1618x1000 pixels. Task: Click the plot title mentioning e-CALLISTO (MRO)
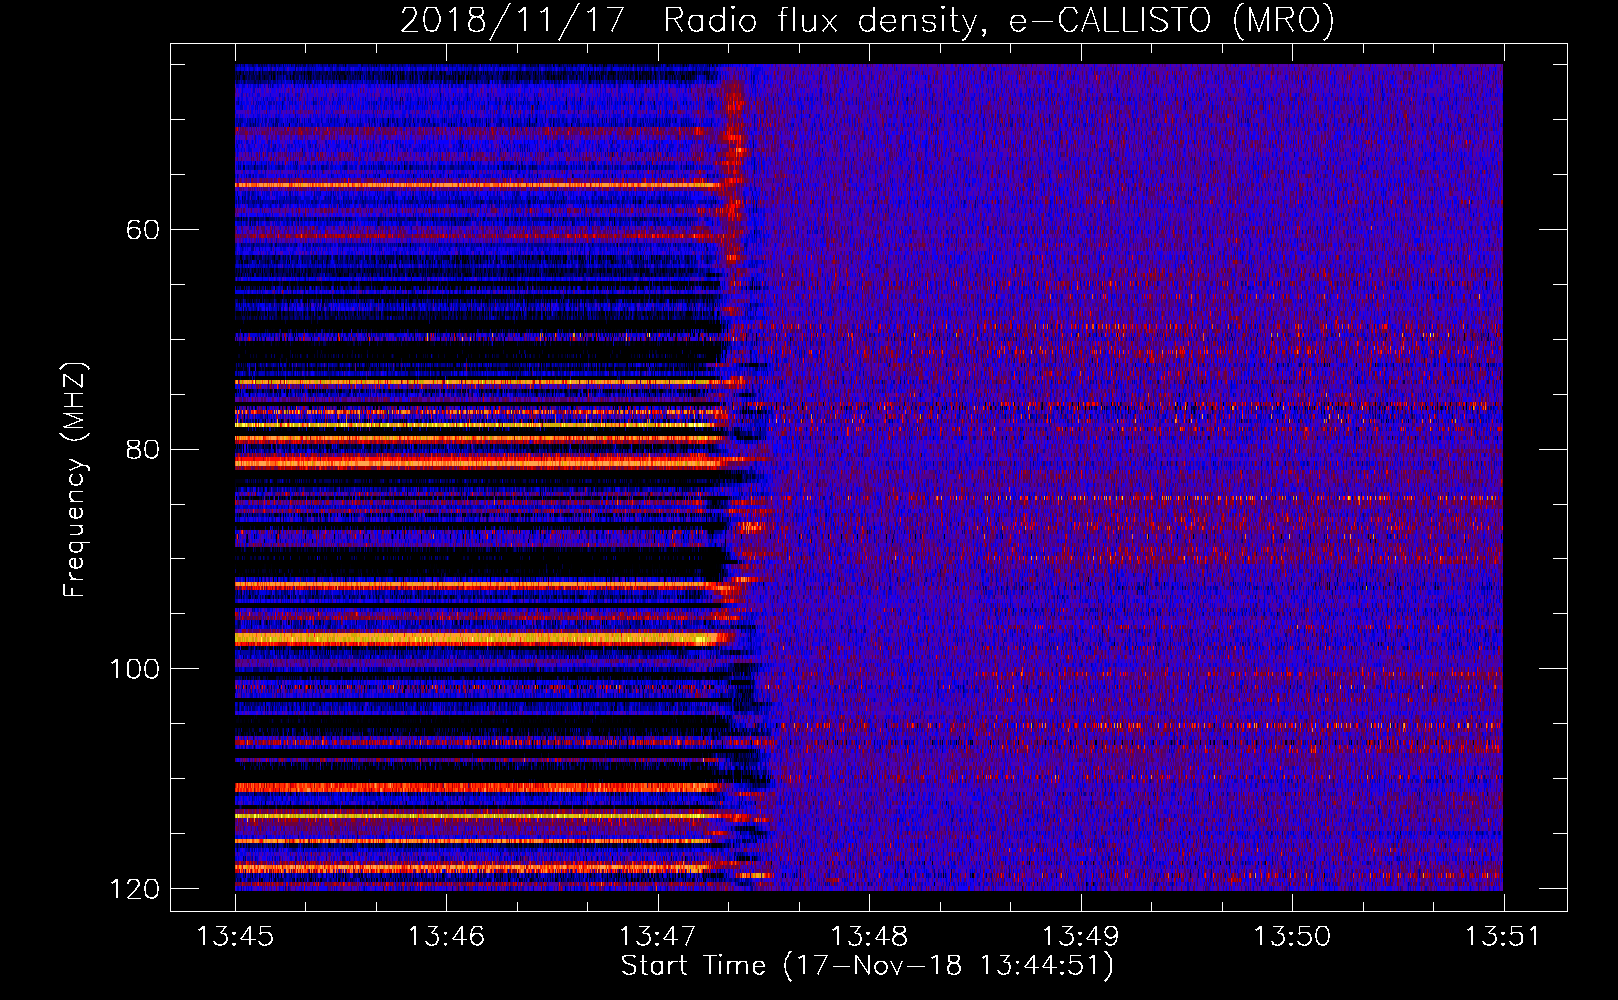[x=867, y=21]
